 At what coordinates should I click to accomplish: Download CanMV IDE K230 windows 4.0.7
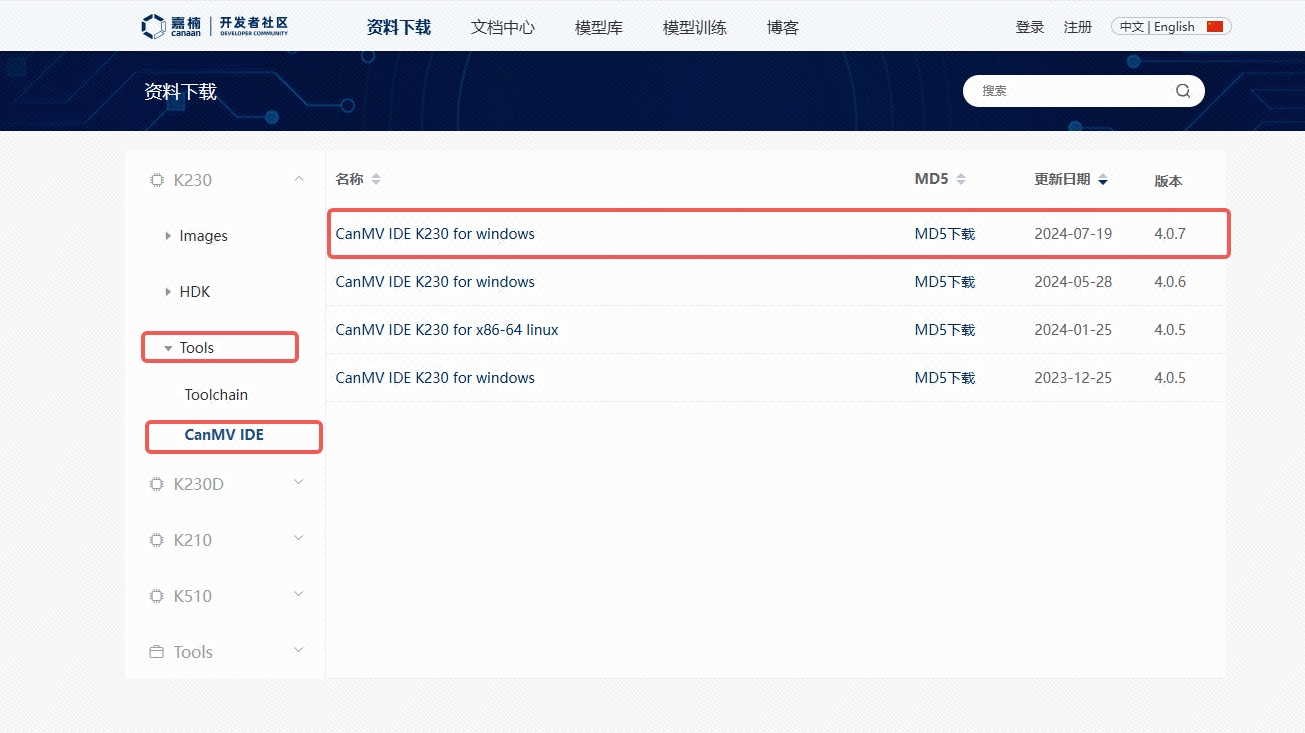coord(435,234)
